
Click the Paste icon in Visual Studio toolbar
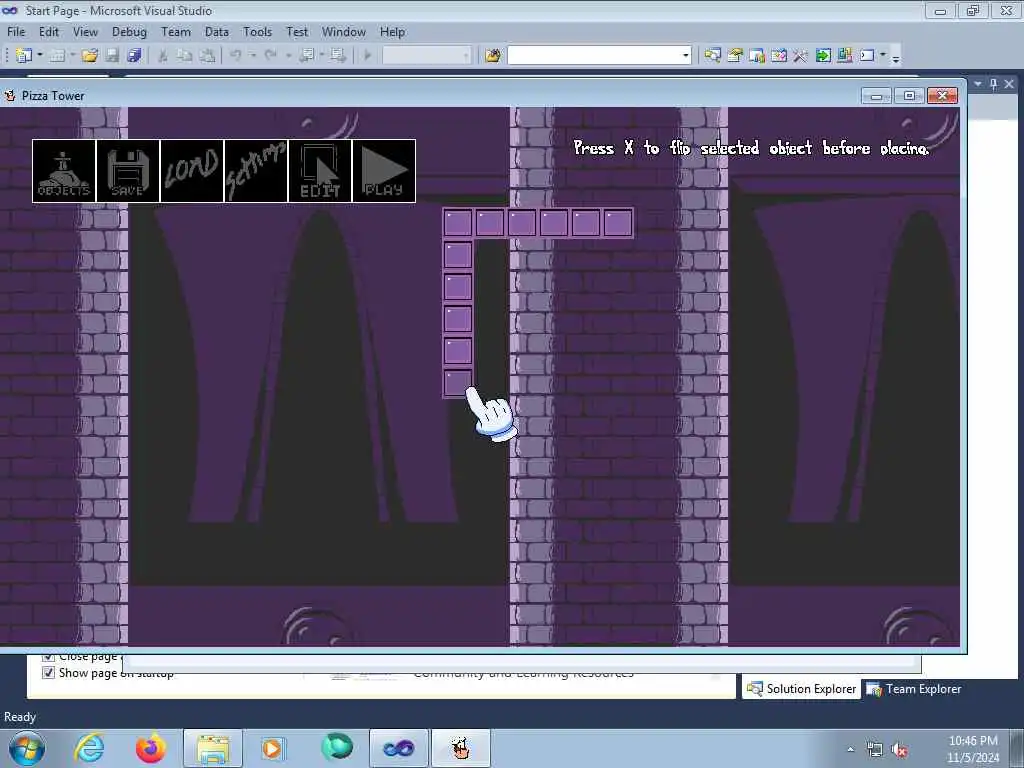[x=207, y=56]
